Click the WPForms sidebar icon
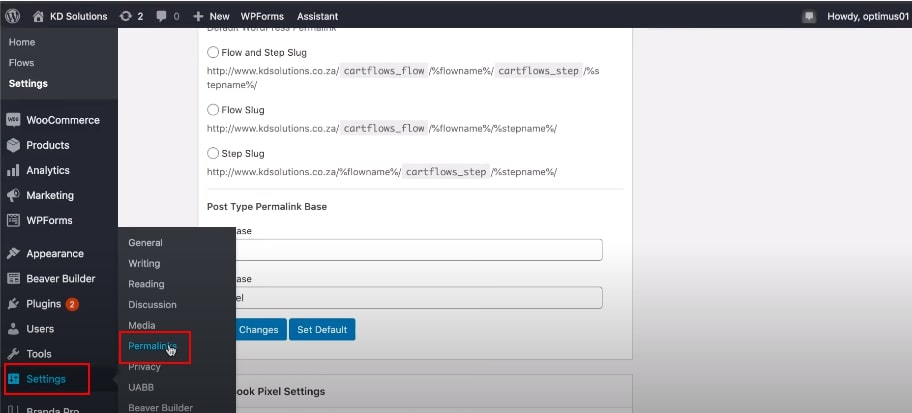 pos(13,220)
